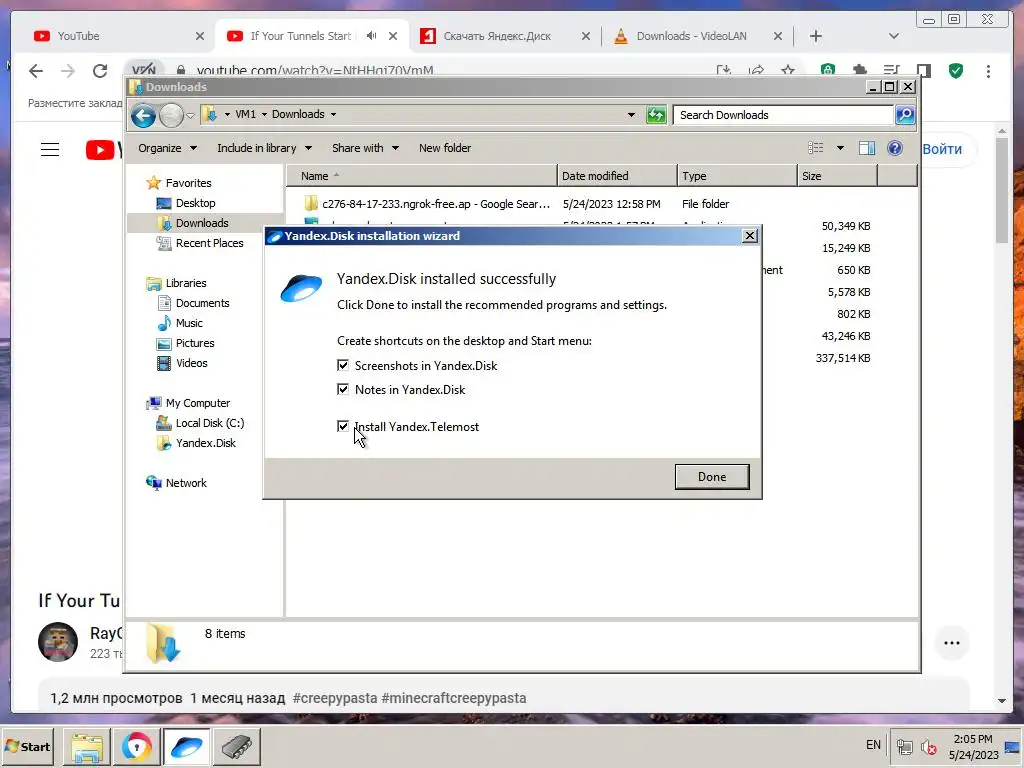Click the Search Downloads magnifier icon
1024x768 pixels.
pyautogui.click(x=905, y=115)
